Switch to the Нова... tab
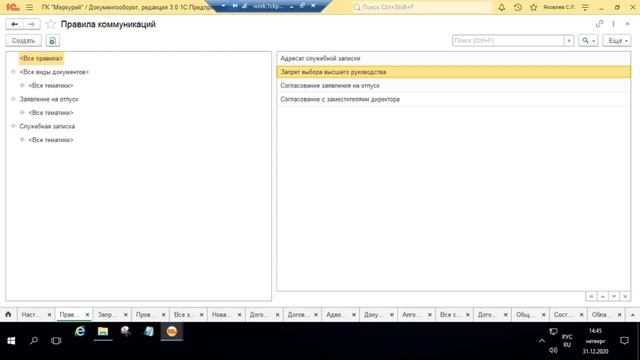640x360 pixels. point(220,315)
